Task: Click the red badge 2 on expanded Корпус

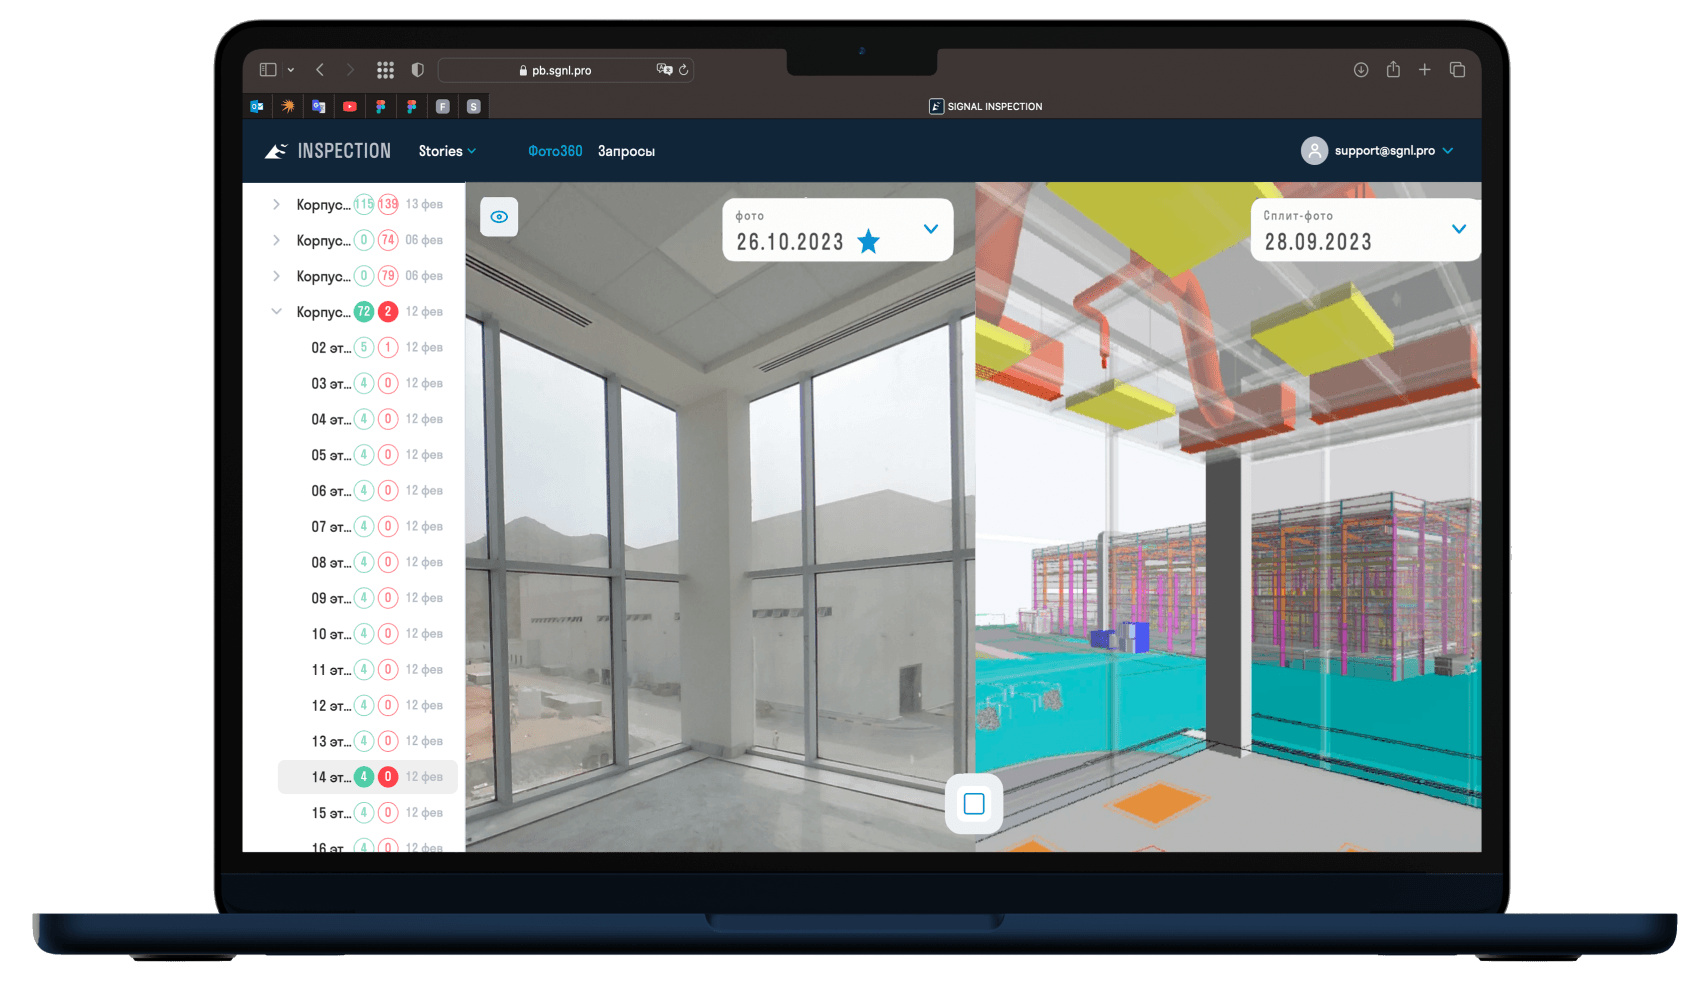Action: [388, 312]
